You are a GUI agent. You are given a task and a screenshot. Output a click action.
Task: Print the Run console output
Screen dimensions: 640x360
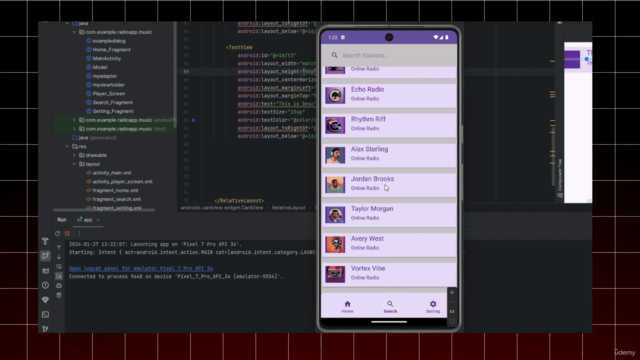point(59,286)
